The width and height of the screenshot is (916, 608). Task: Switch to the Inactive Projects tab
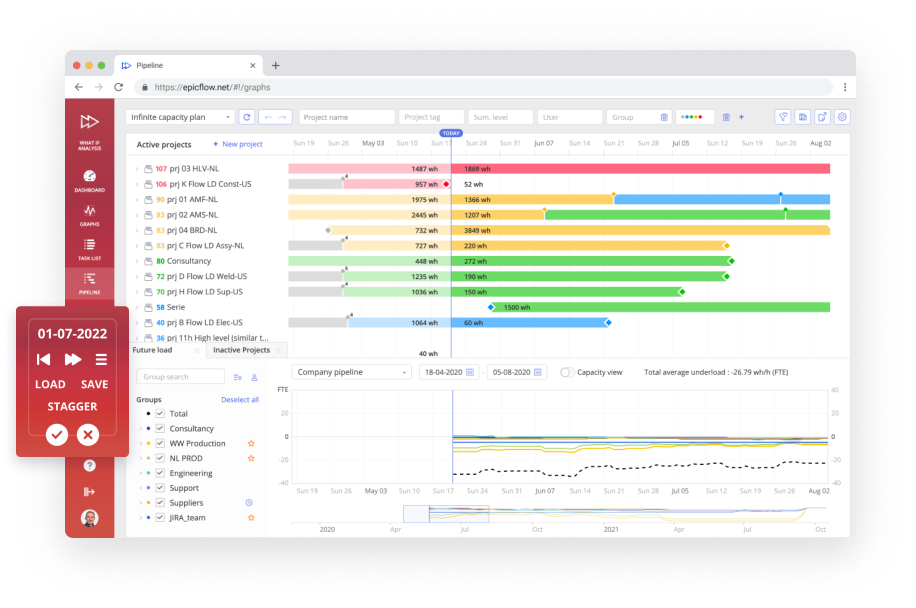[x=241, y=350]
